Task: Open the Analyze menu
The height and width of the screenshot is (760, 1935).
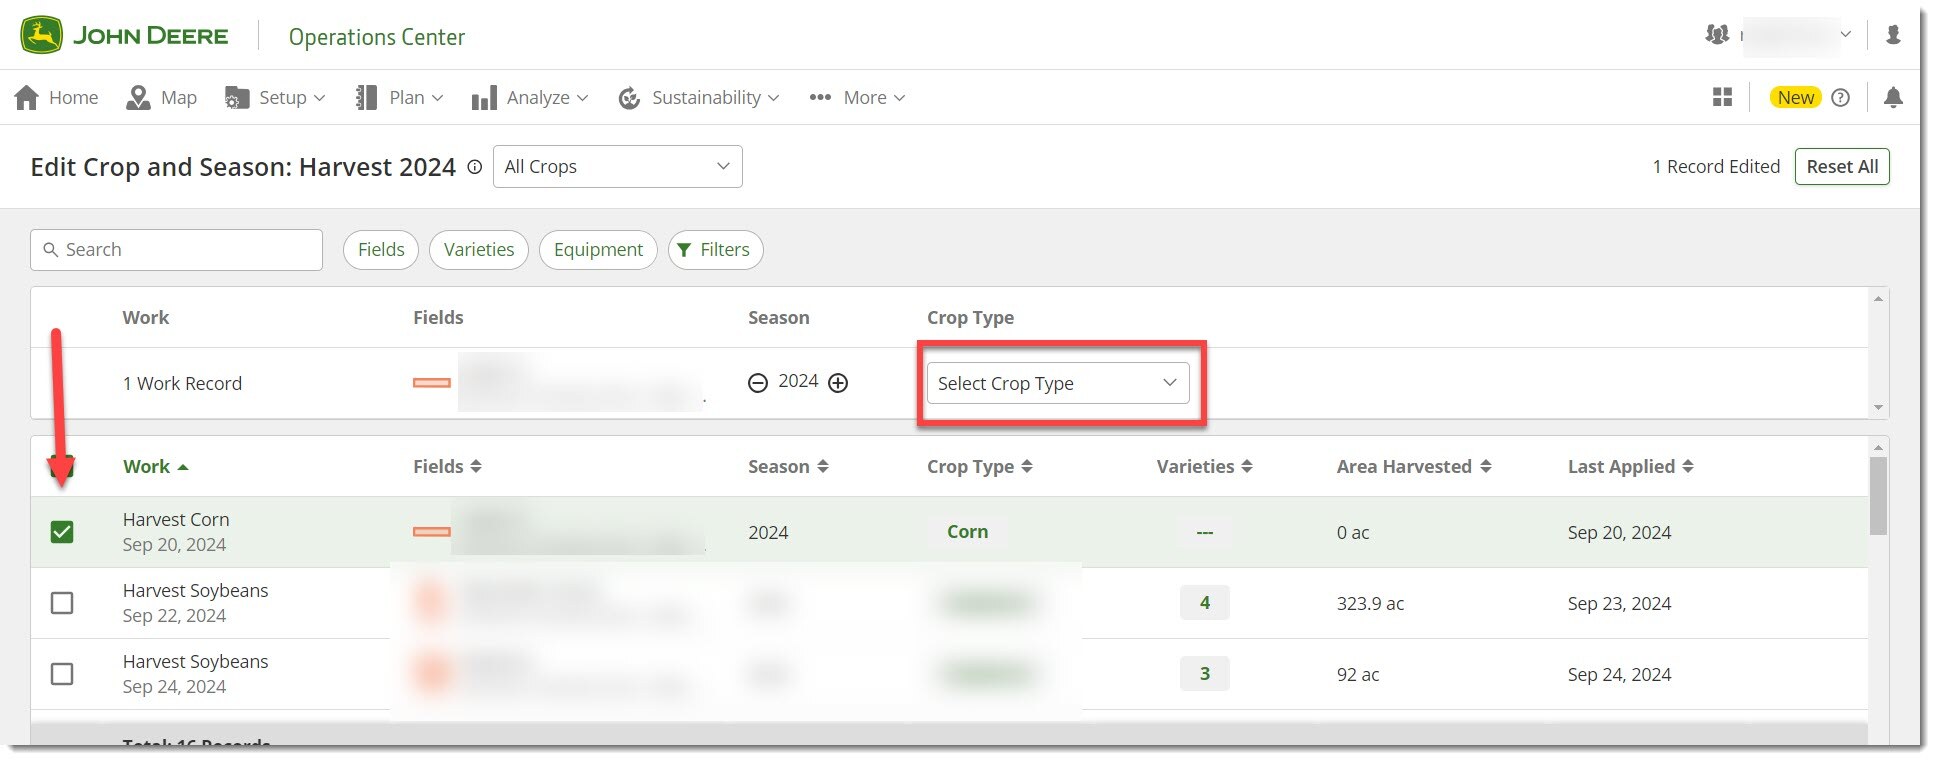Action: [530, 97]
